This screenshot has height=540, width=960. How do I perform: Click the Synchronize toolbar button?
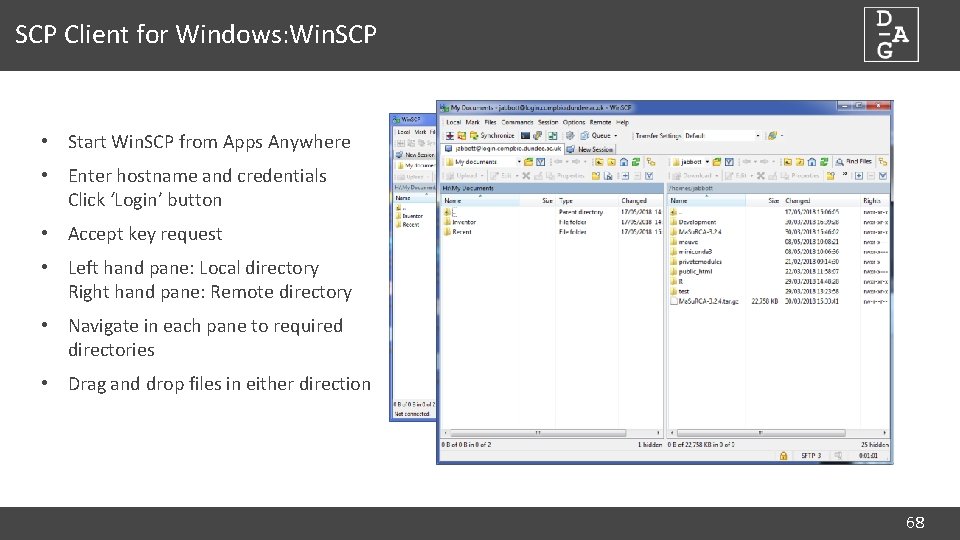(x=492, y=135)
